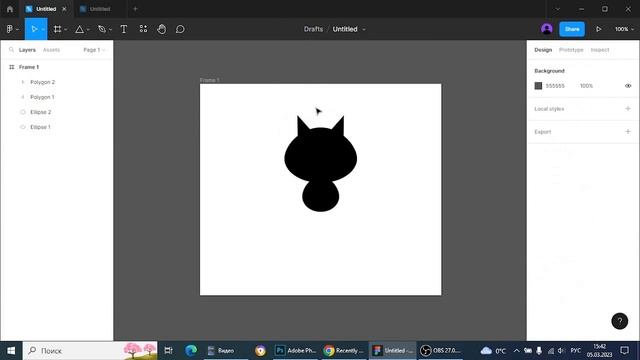The width and height of the screenshot is (640, 360).
Task: Open the 100% zoom dropdown
Action: pos(624,29)
